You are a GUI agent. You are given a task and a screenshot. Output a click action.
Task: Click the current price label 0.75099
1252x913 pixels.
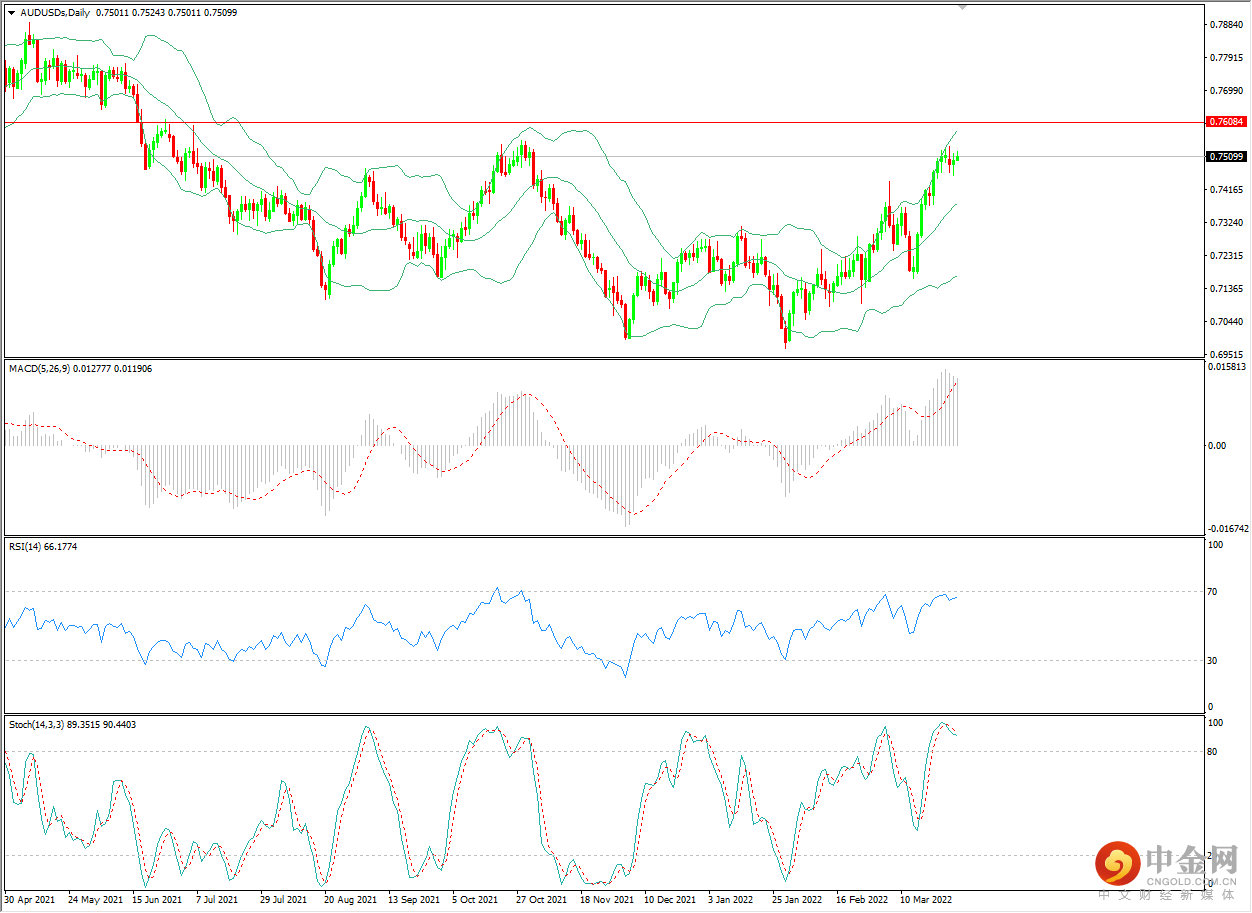tap(1226, 156)
